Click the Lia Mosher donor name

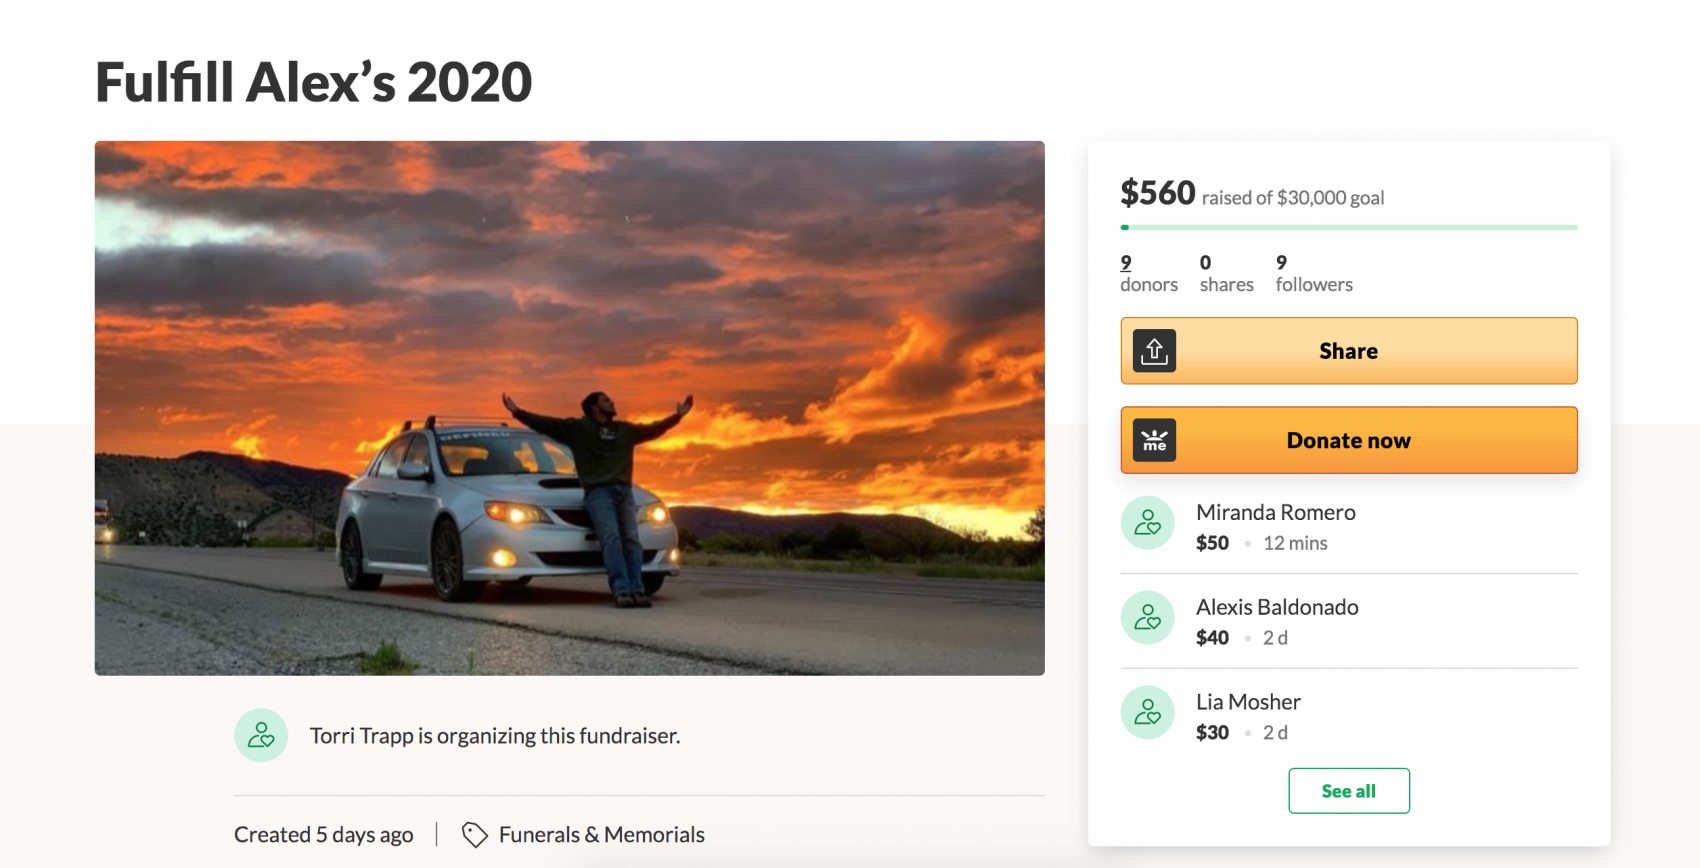[1248, 702]
